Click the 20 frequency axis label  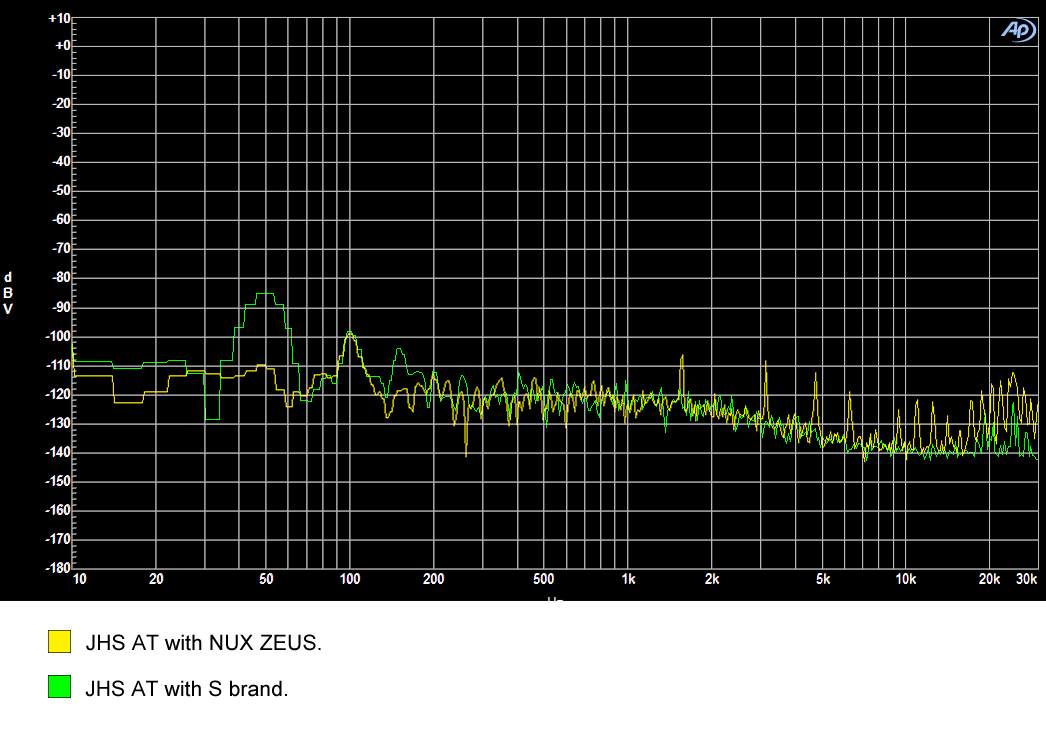click(x=156, y=580)
